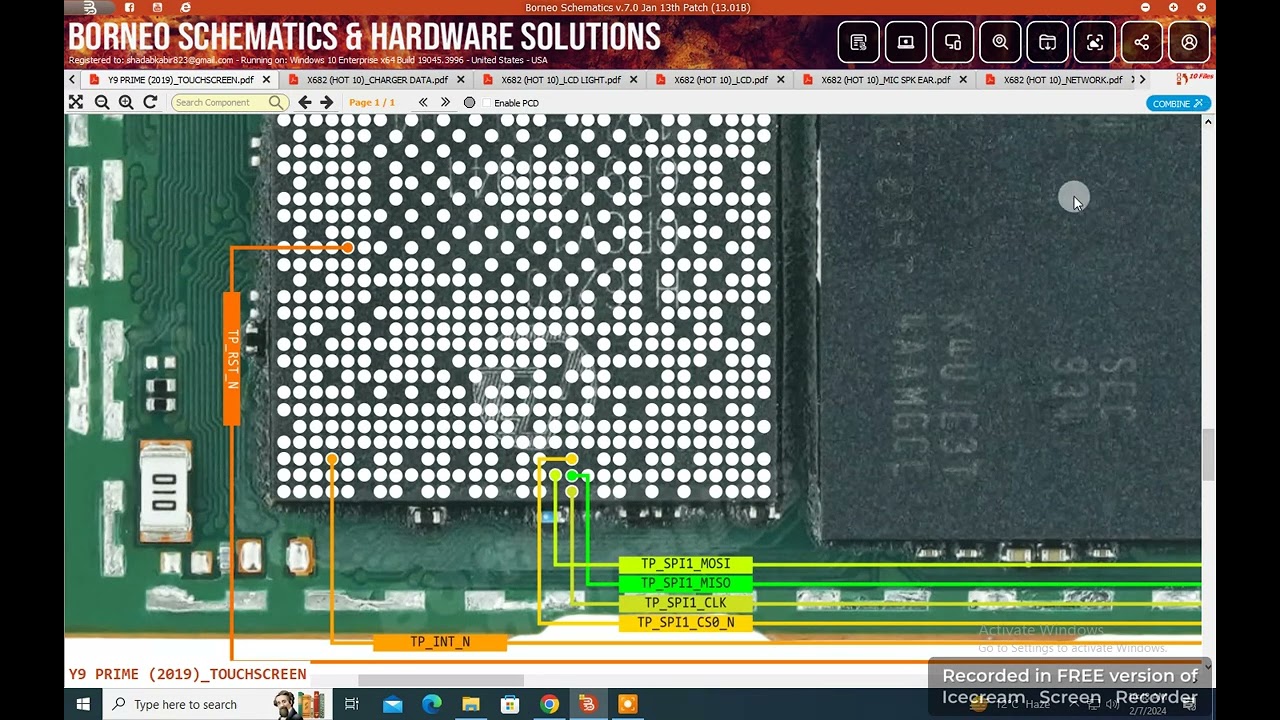Select the TP_SPI1_CLK signal label
The width and height of the screenshot is (1280, 720).
point(685,603)
